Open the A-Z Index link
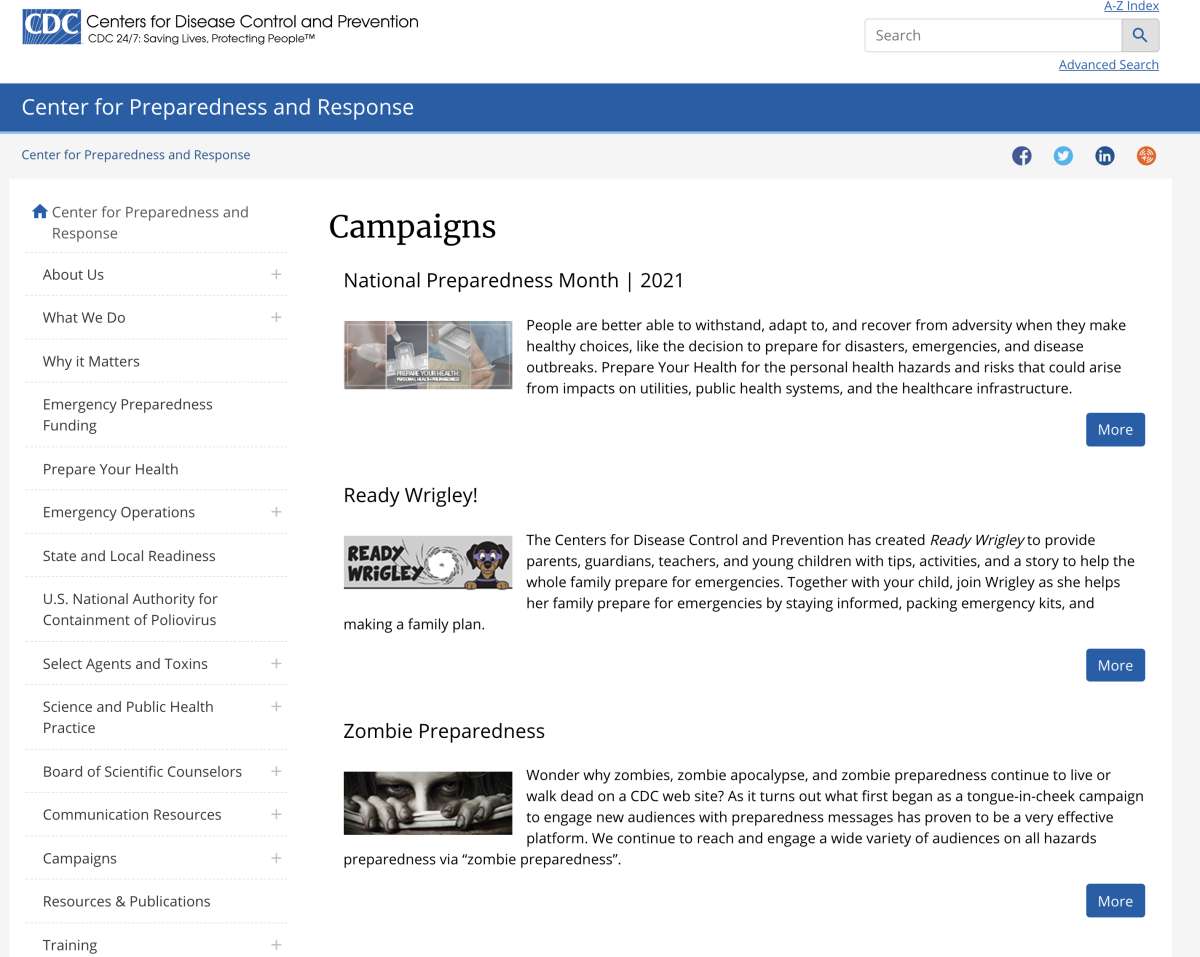 (x=1131, y=7)
